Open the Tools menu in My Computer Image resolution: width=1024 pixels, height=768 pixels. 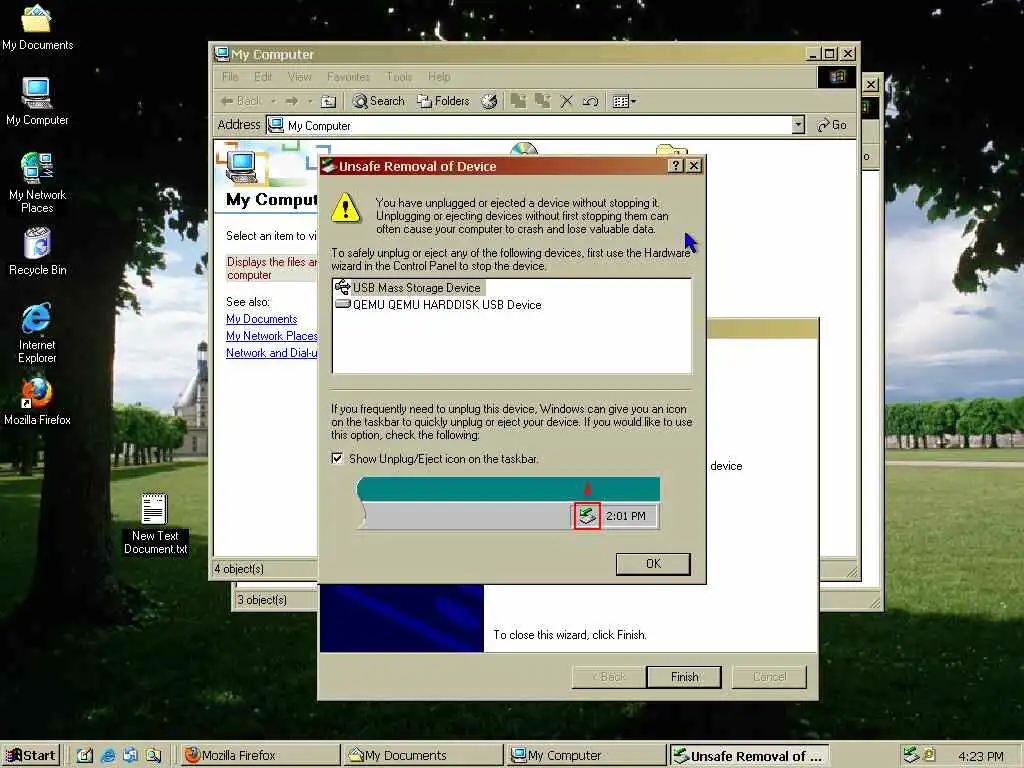tap(399, 76)
